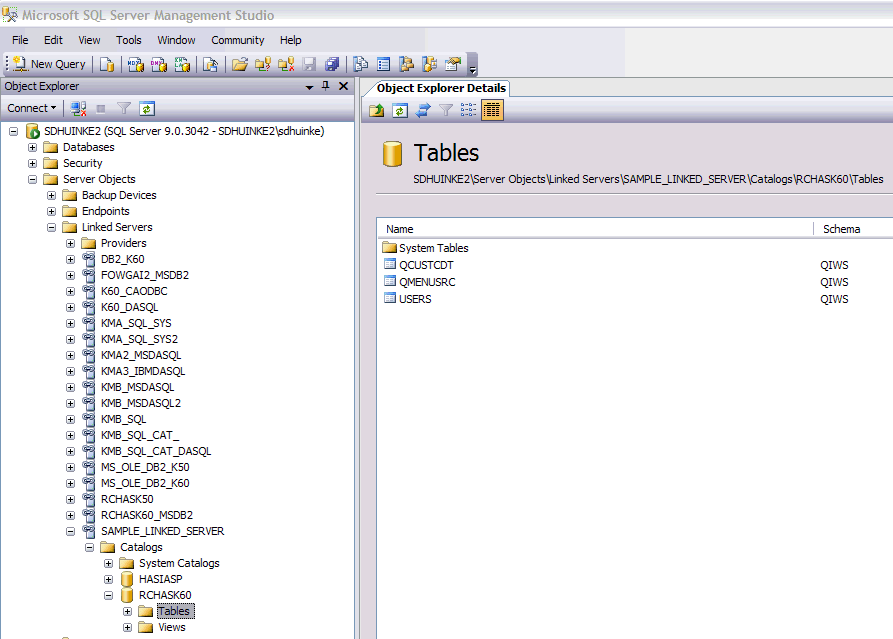Viewport: 893px width, 639px height.
Task: Select the KMB_SQL_CAT_DASQL linked server
Action: point(156,451)
